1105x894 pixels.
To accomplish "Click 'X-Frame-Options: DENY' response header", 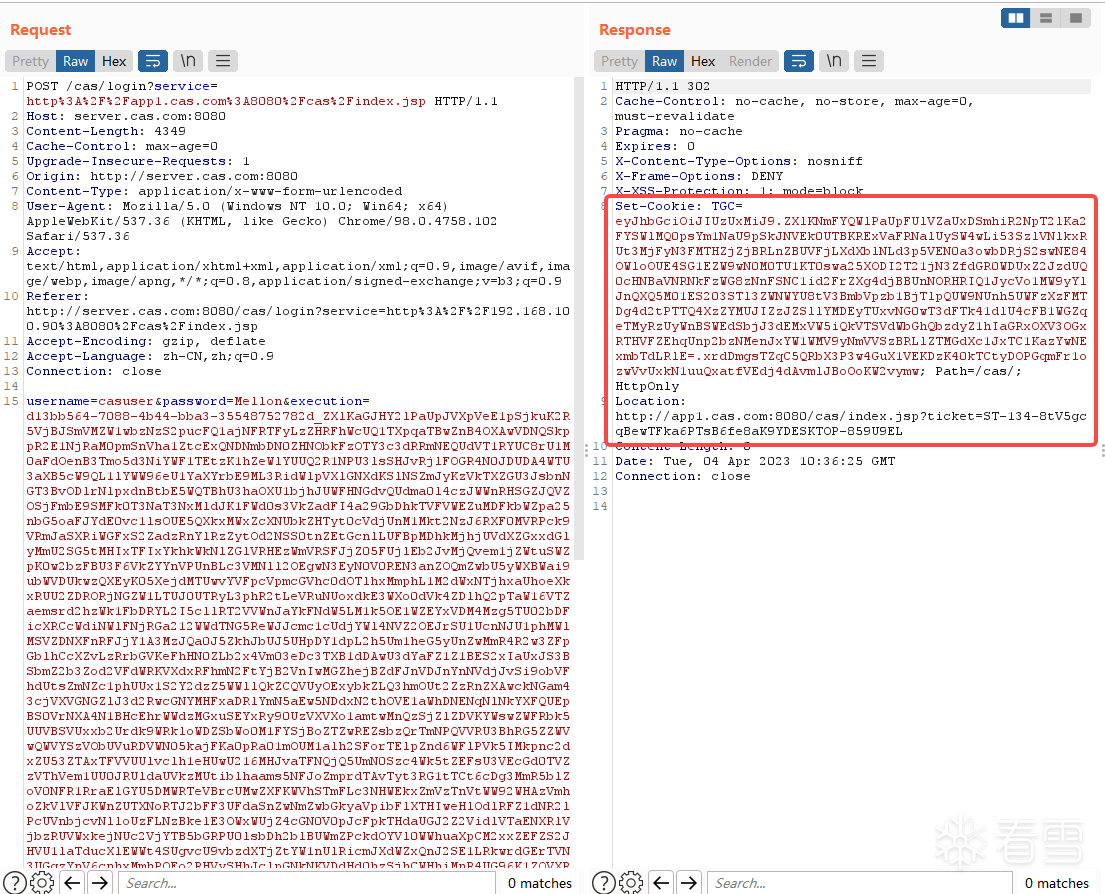I will coord(699,176).
